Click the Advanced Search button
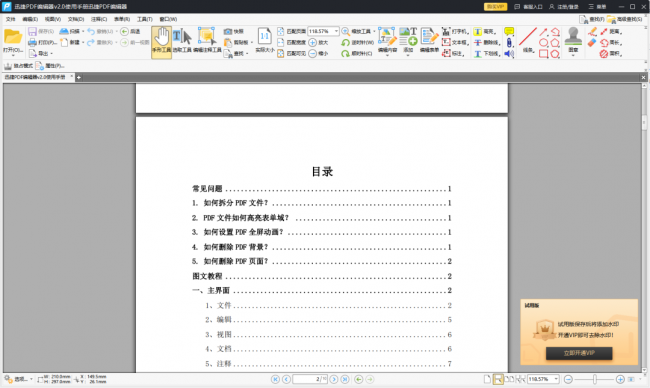Image resolution: width=650 pixels, height=388 pixels. pos(625,19)
